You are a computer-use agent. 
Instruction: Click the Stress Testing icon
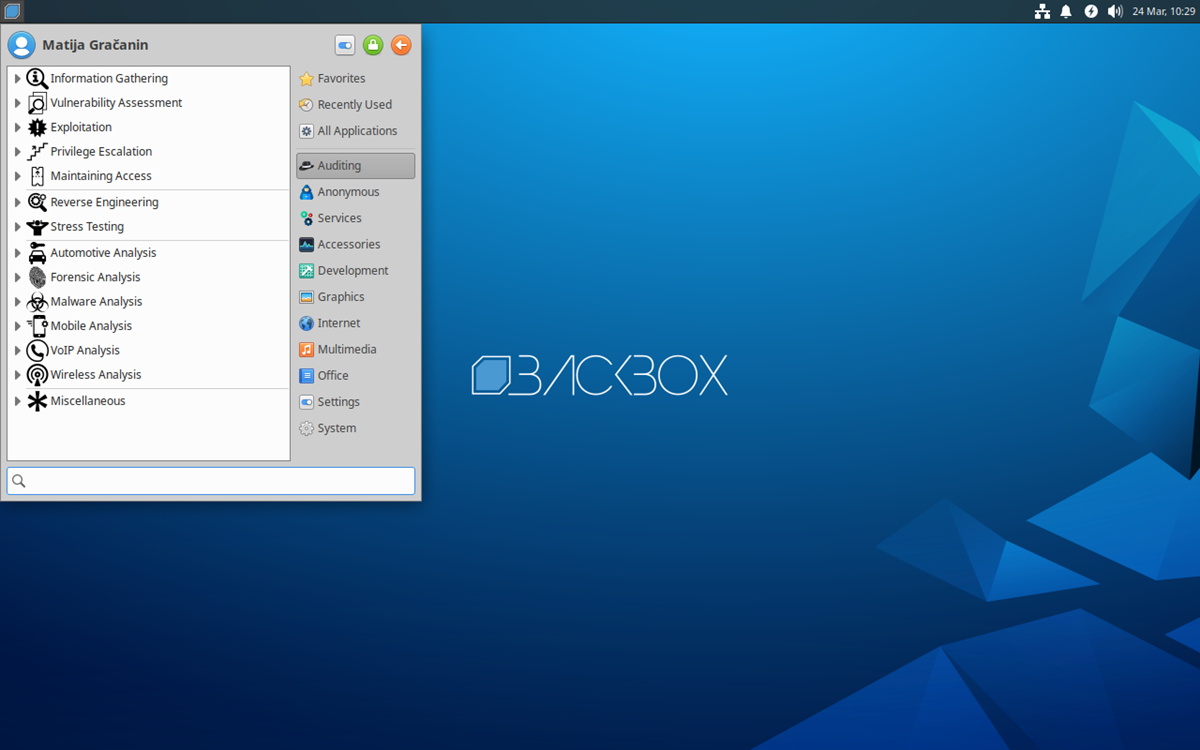coord(37,226)
